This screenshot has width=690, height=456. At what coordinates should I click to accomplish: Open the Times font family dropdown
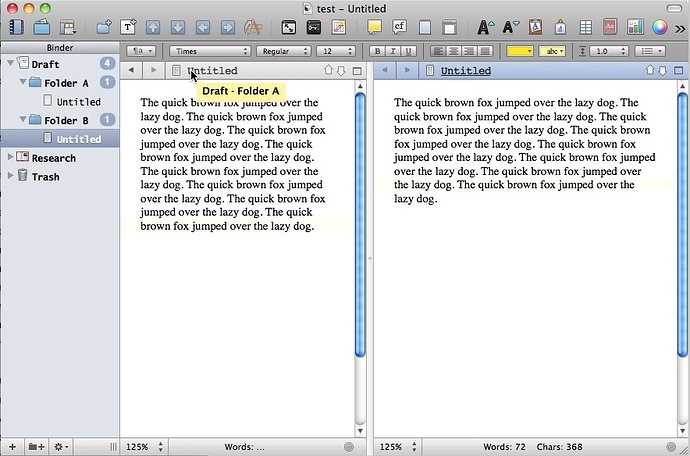click(209, 51)
